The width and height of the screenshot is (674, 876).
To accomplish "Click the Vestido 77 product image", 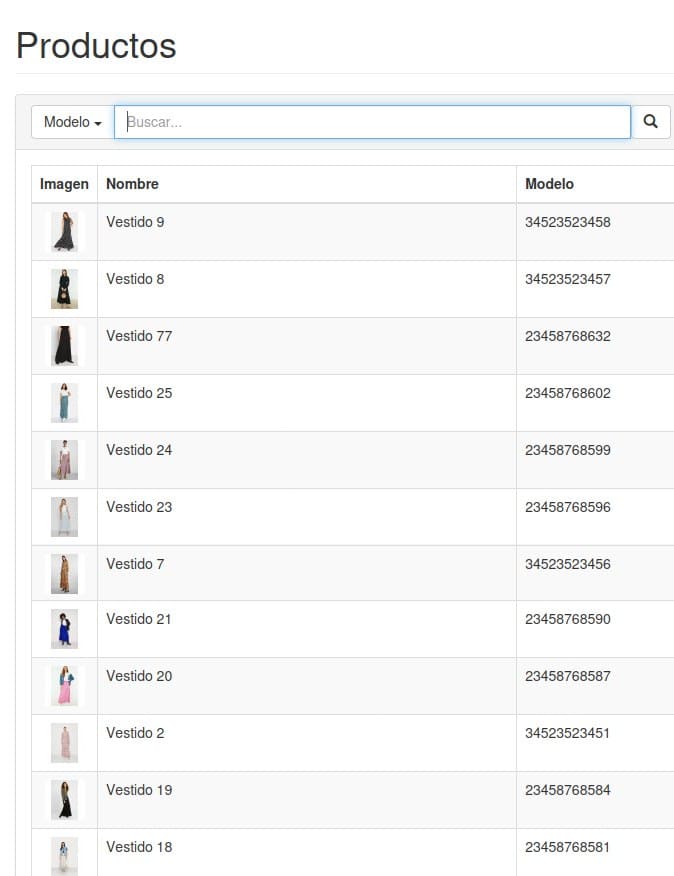I will pos(64,346).
